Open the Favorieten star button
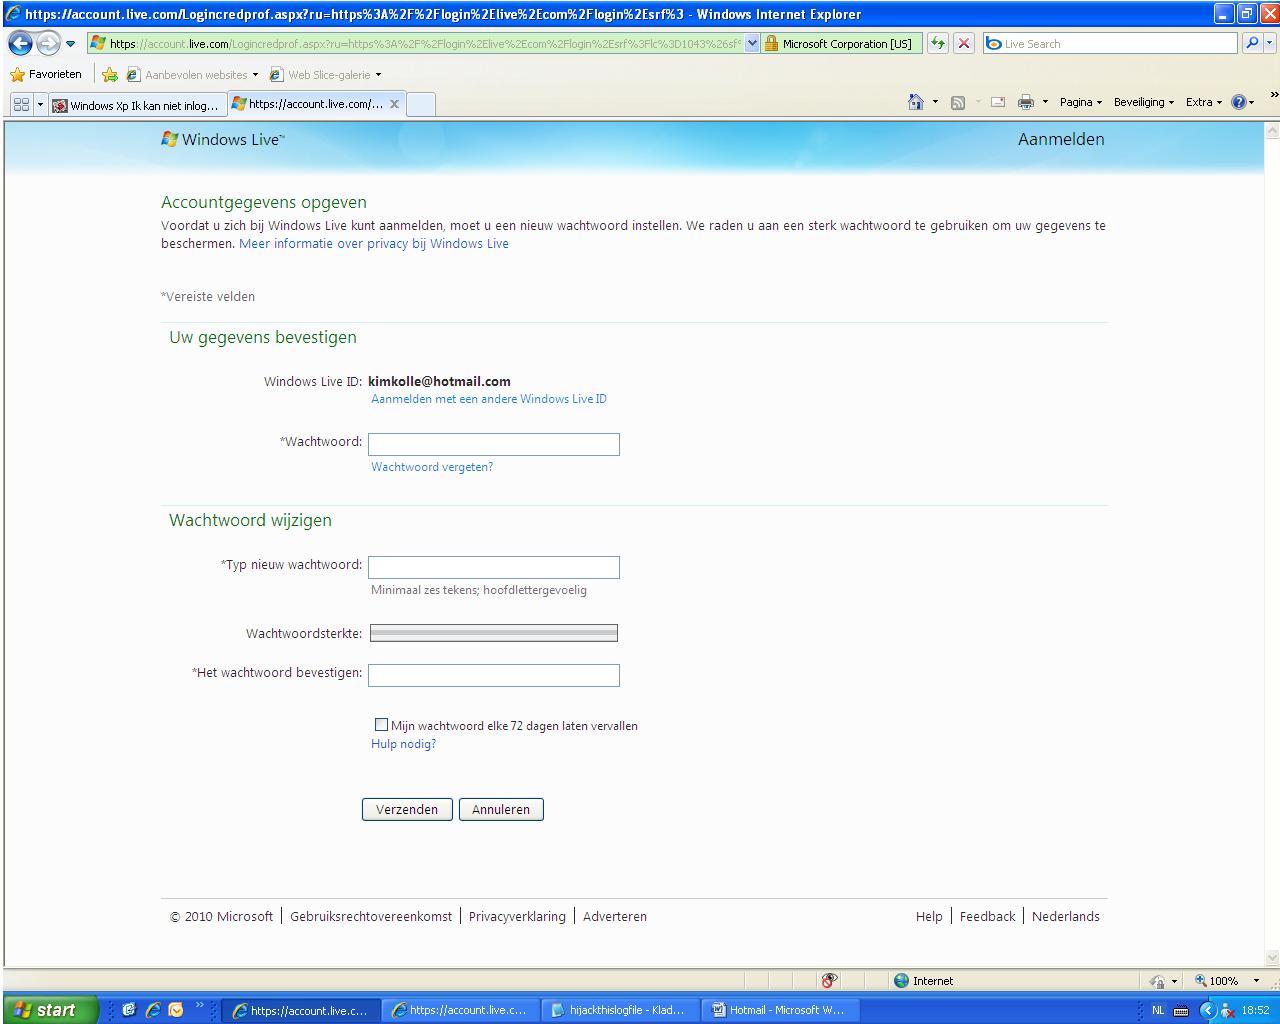This screenshot has width=1280, height=1024. 46,75
